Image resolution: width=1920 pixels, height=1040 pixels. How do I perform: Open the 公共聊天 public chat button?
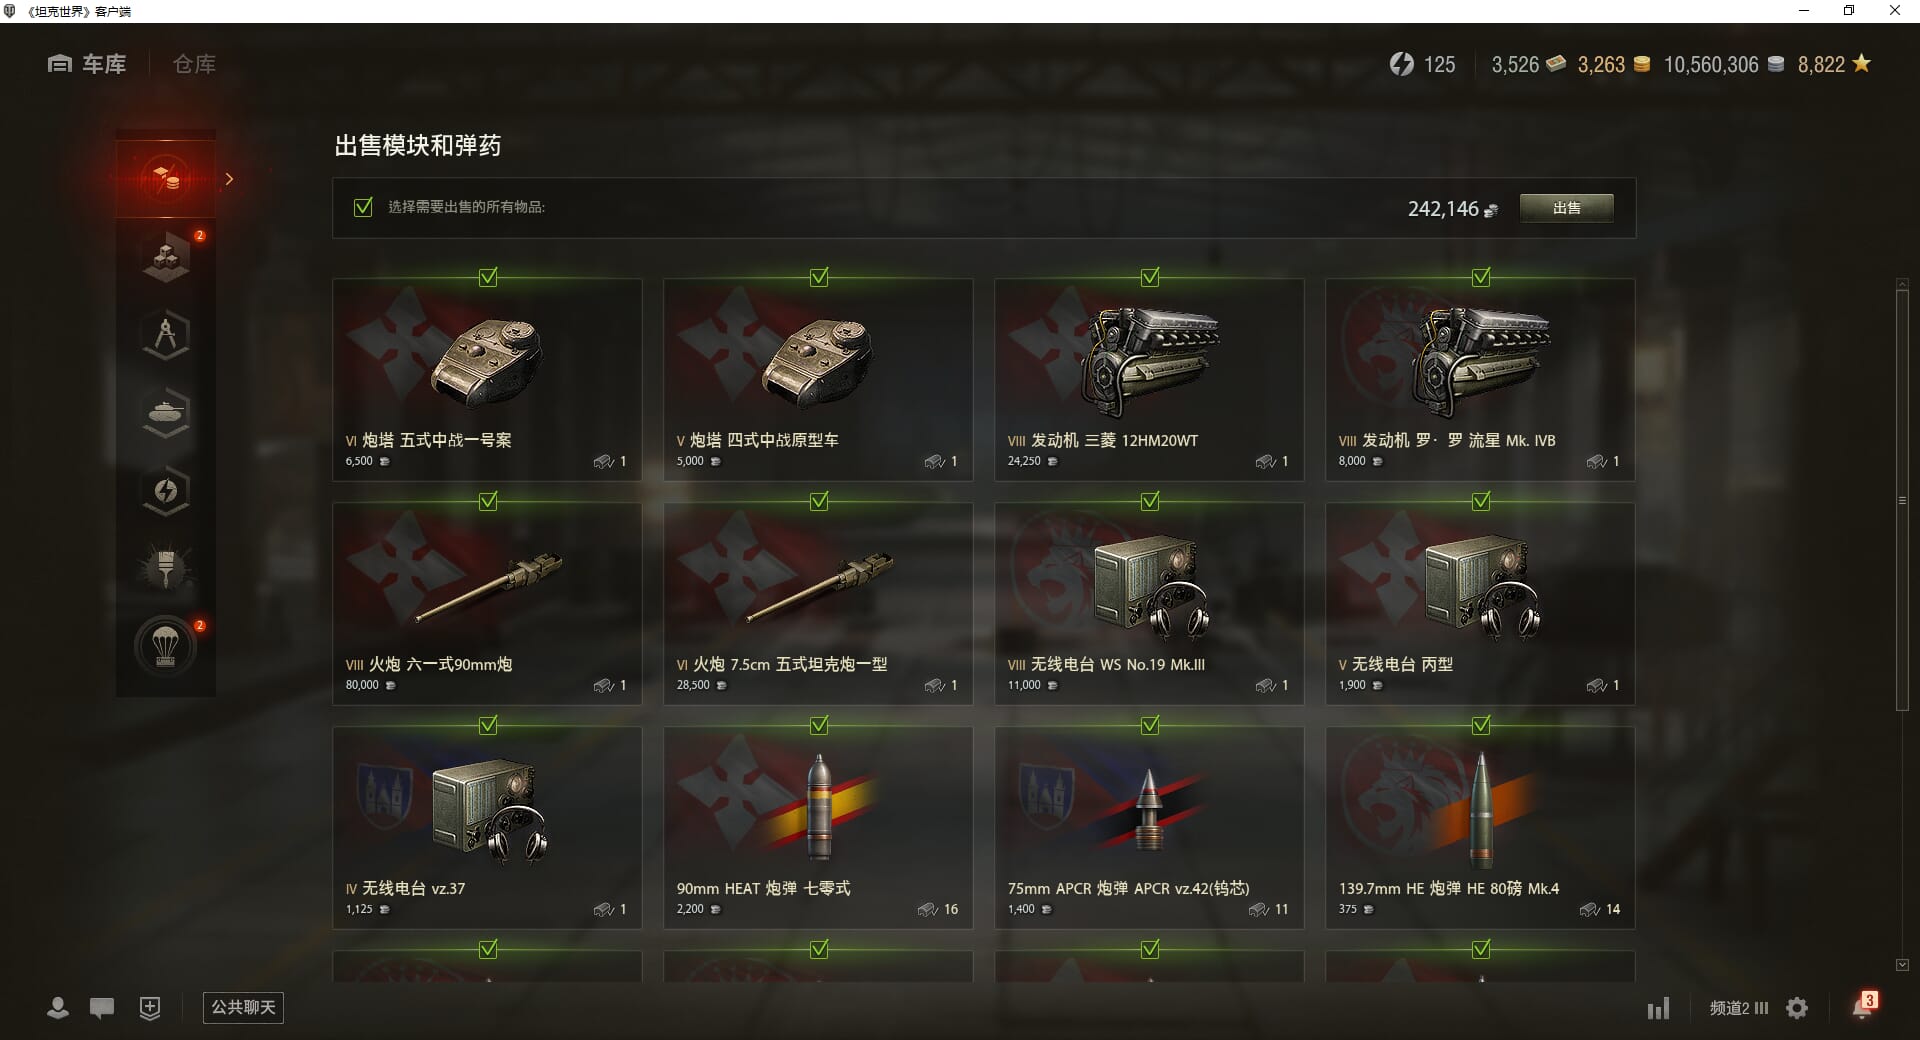tap(243, 1007)
